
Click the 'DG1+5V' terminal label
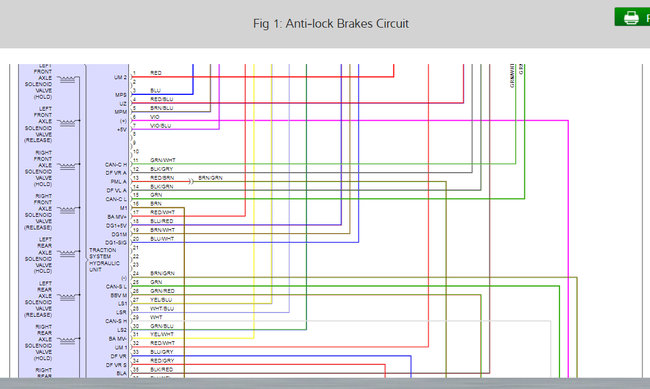point(116,226)
